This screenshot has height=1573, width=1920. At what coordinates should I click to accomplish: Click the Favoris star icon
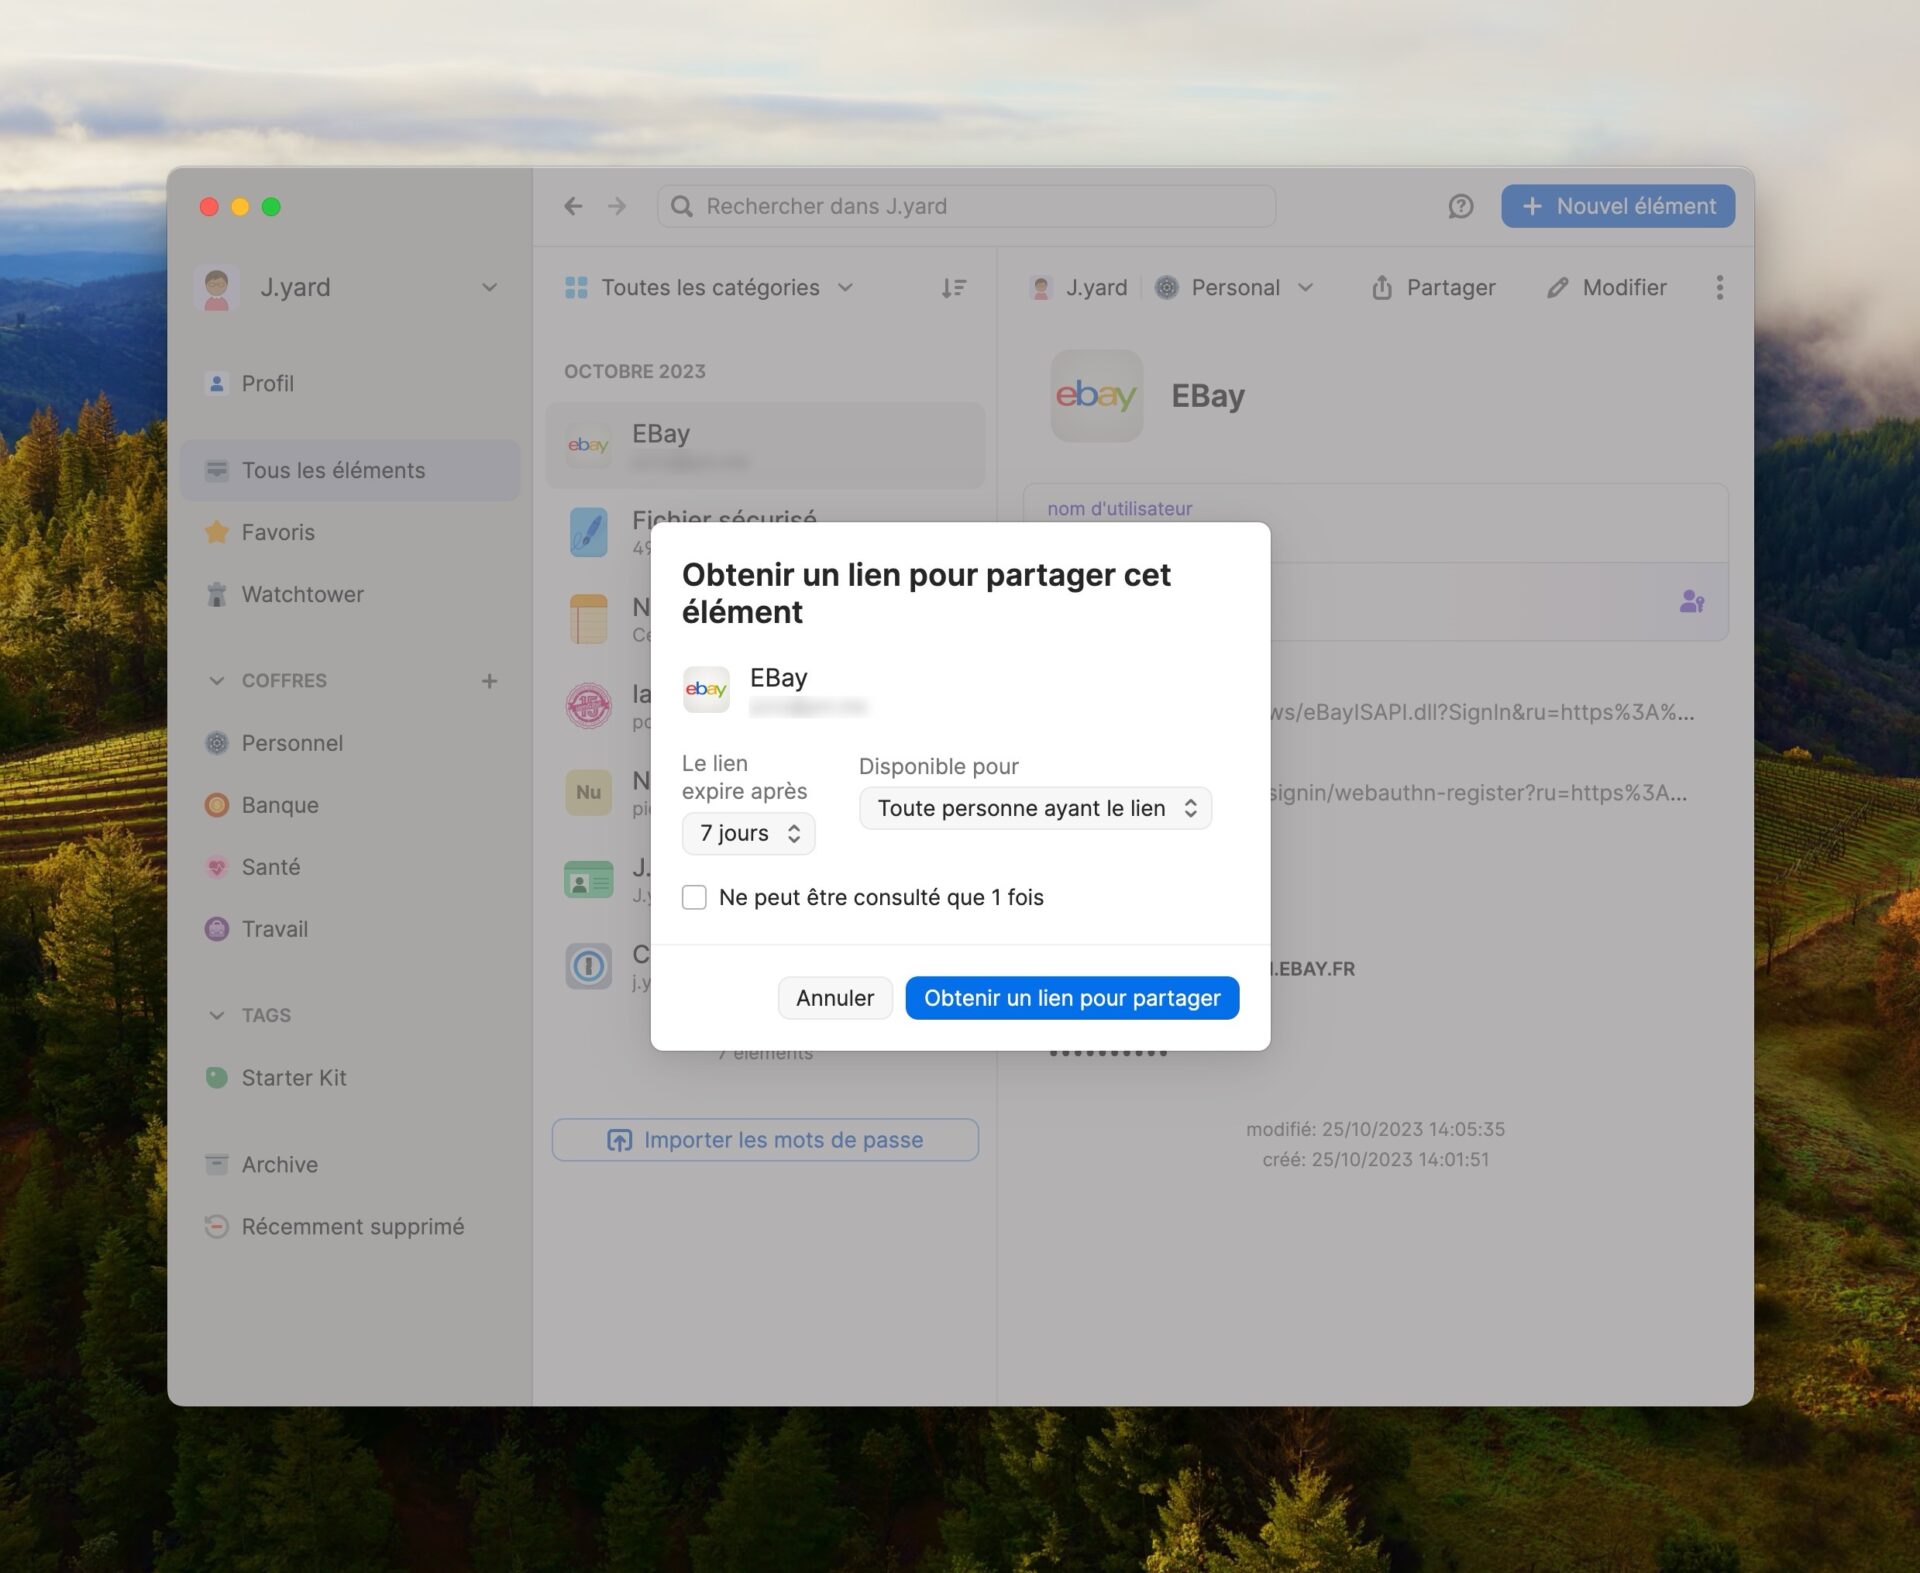pos(217,532)
